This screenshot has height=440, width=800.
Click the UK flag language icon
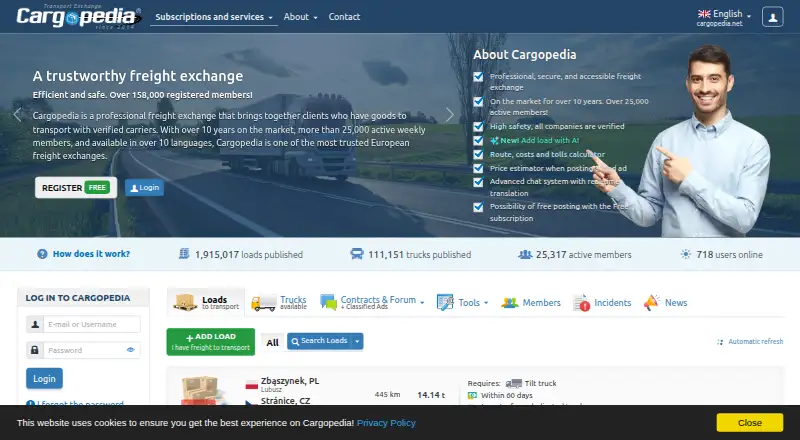(704, 14)
